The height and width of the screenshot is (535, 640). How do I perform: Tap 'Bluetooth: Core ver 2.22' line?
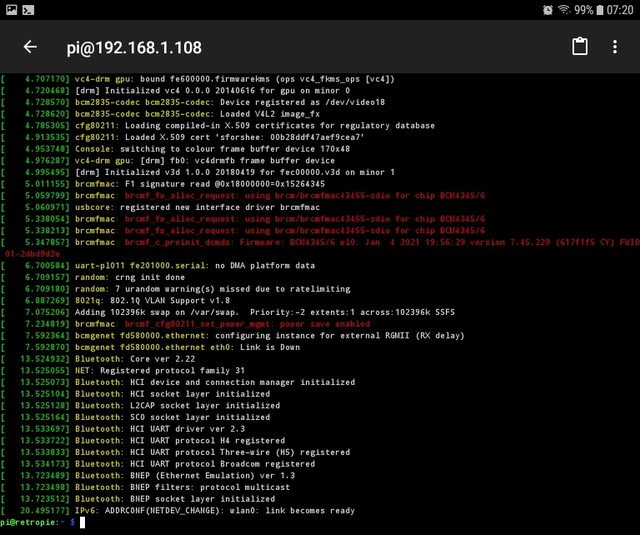[x=98, y=359]
